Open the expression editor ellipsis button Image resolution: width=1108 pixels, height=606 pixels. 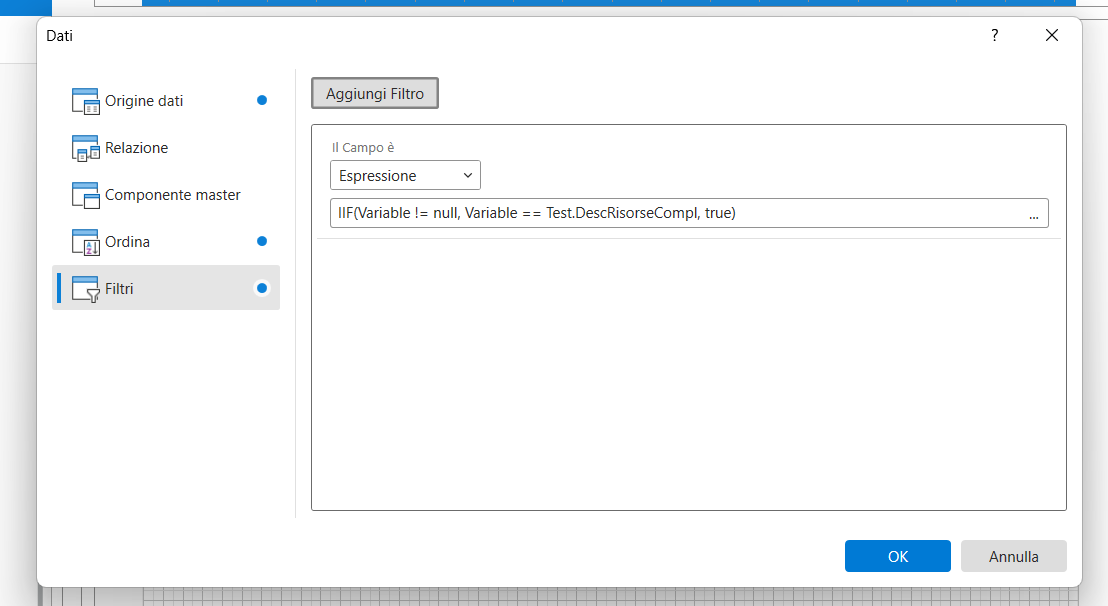pos(1033,214)
